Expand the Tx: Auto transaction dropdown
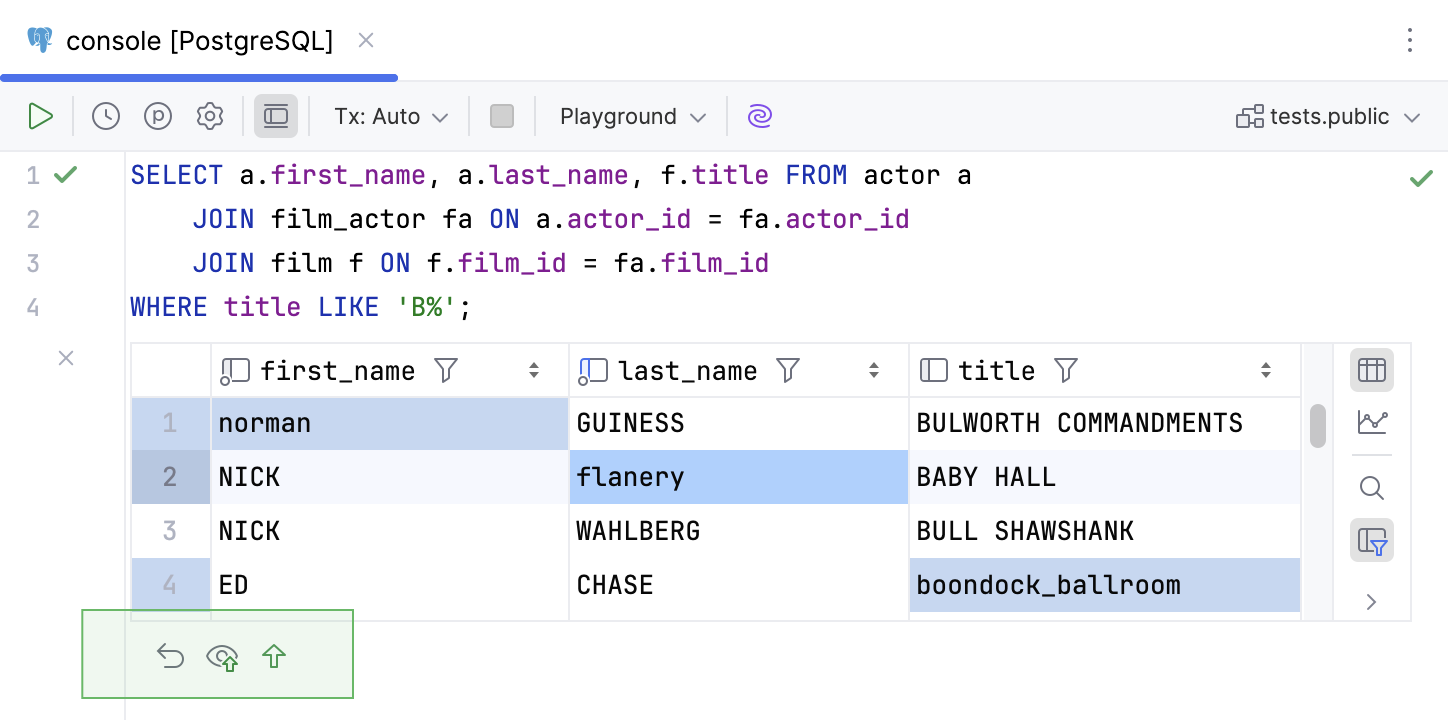This screenshot has height=720, width=1448. tap(391, 117)
